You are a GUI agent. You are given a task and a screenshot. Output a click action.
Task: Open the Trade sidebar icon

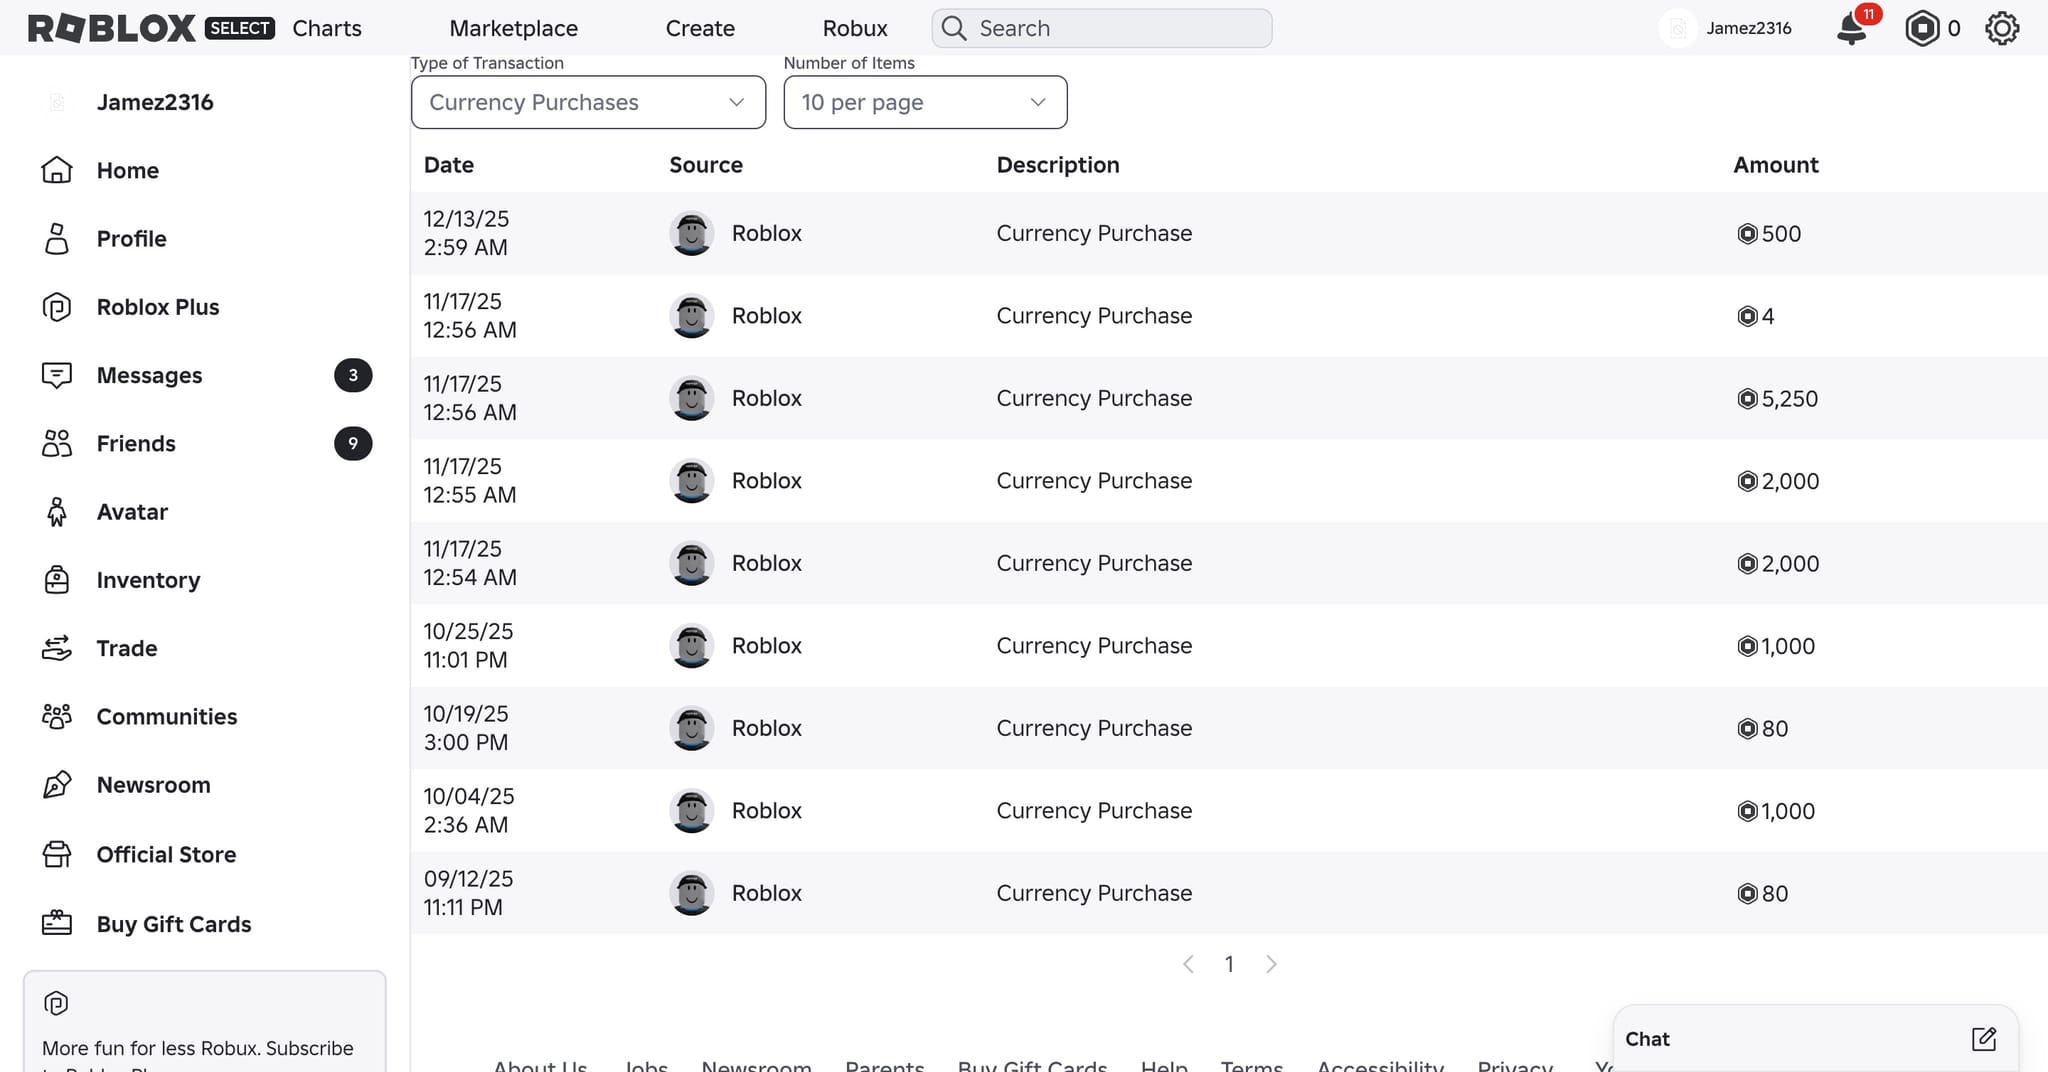[57, 648]
